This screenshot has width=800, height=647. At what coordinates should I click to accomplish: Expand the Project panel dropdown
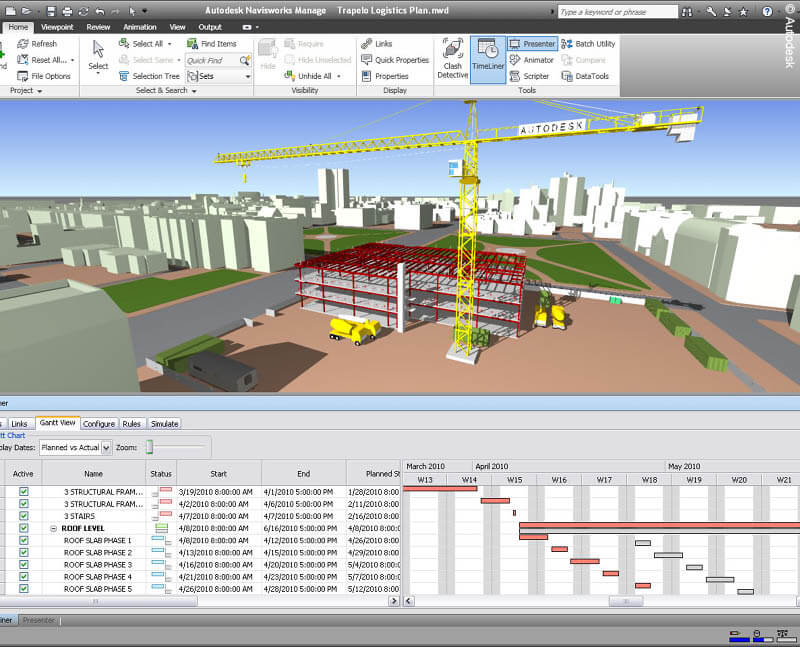click(x=39, y=91)
